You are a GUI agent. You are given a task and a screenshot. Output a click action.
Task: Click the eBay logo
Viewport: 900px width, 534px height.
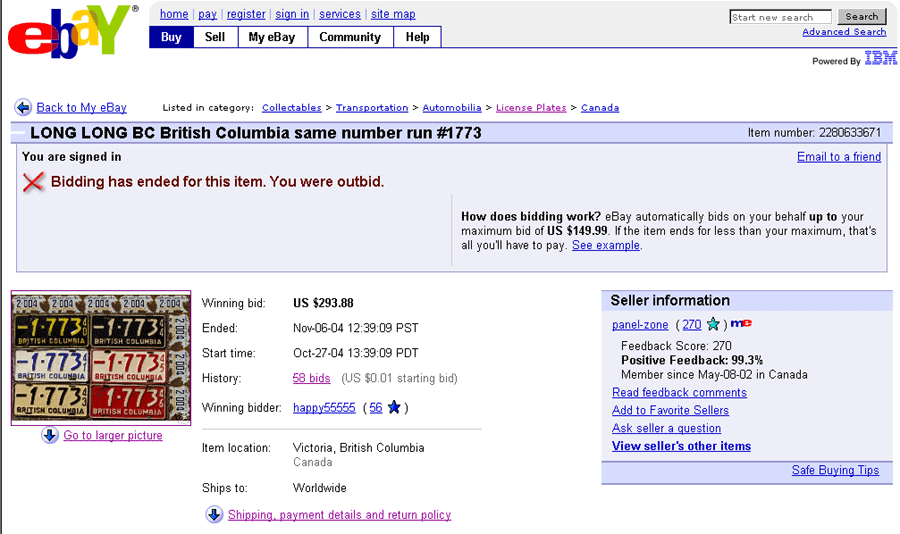point(73,31)
